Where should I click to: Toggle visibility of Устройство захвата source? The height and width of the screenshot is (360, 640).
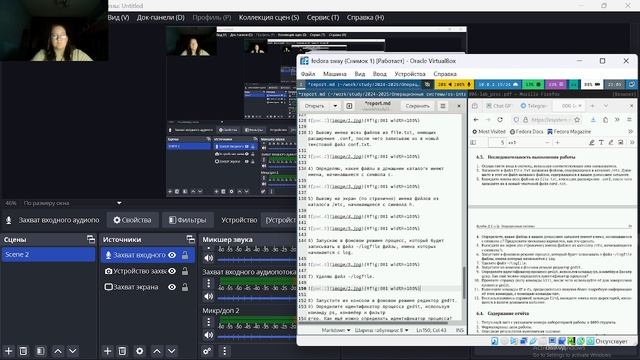point(172,271)
